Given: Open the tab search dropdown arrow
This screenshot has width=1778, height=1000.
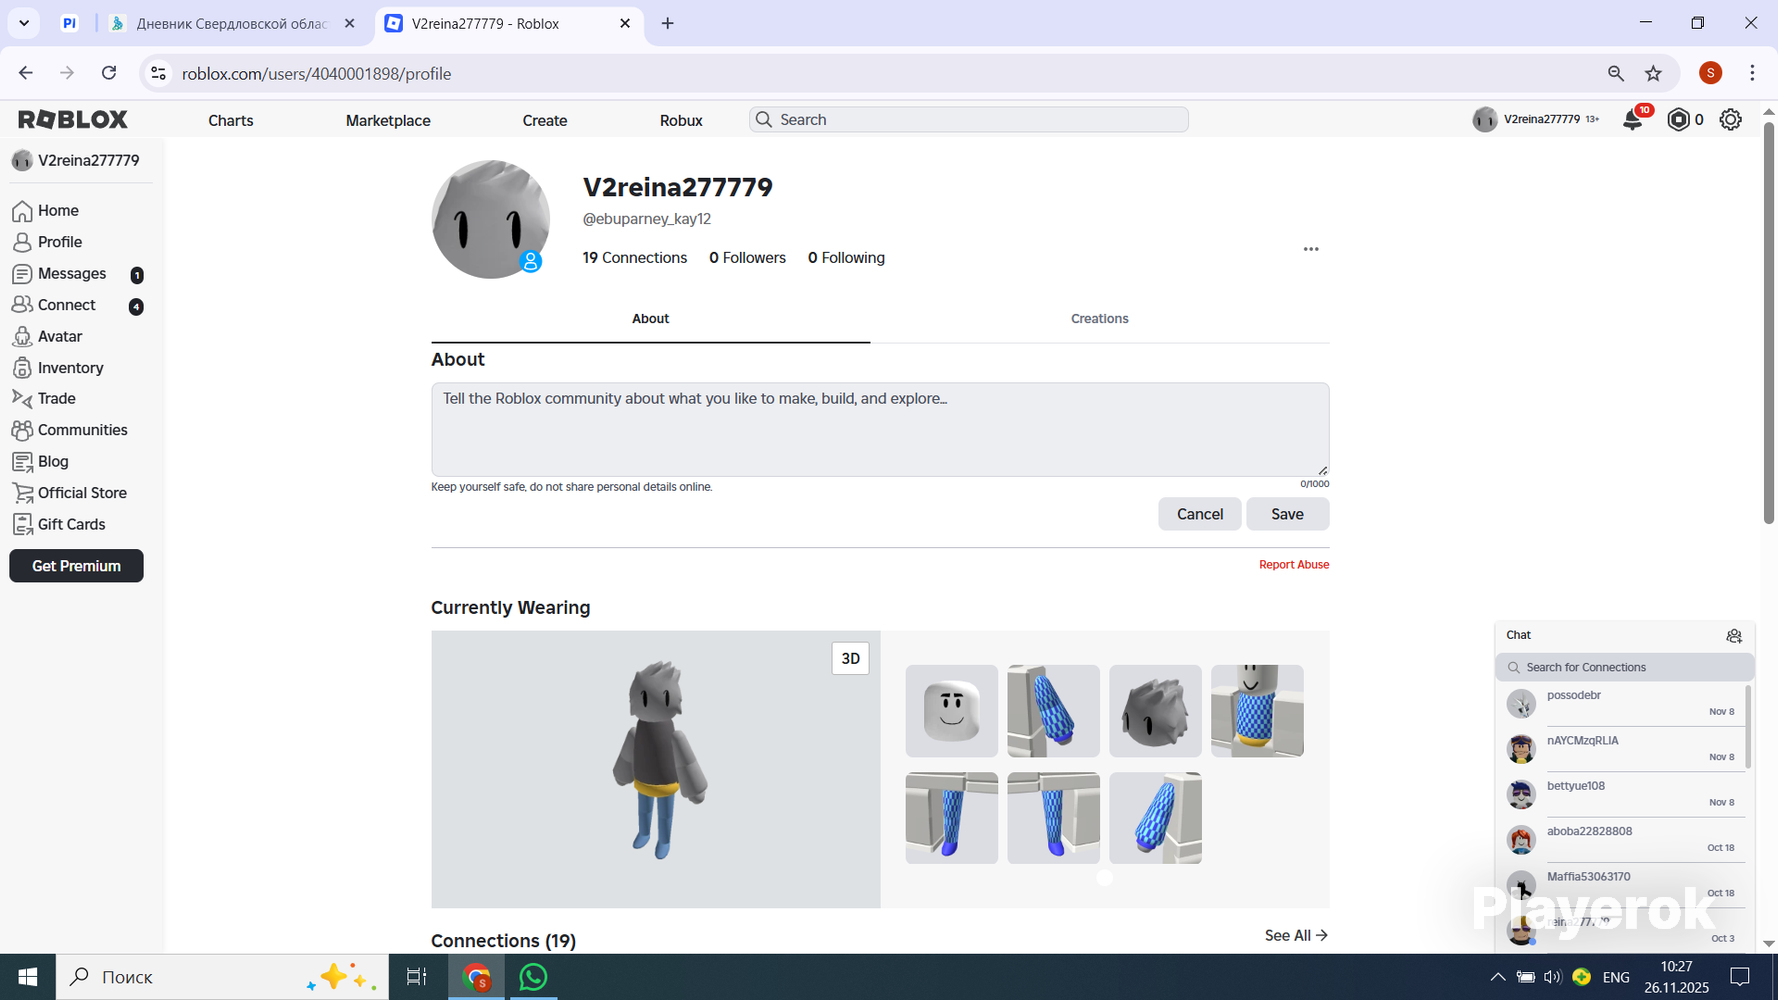Looking at the screenshot, I should tap(24, 23).
